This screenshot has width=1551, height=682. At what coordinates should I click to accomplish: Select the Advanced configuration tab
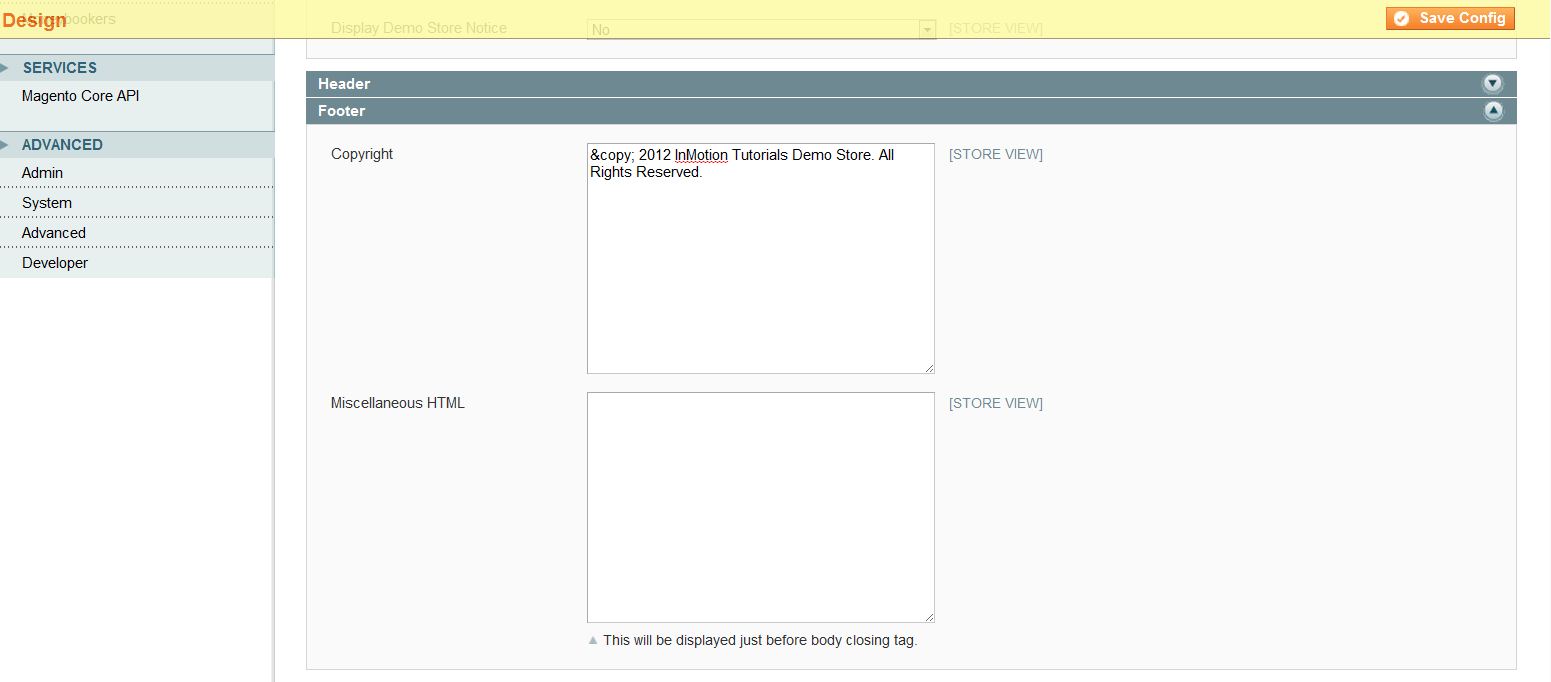[54, 233]
